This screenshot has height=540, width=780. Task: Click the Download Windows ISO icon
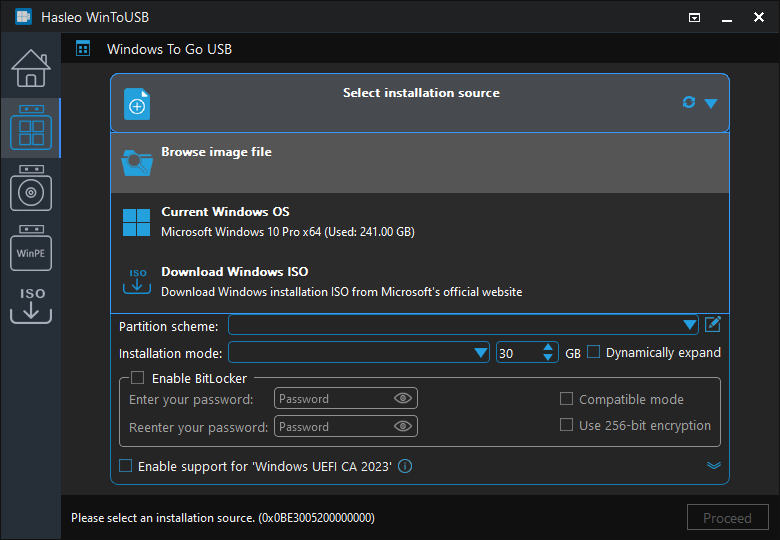pyautogui.click(x=137, y=281)
